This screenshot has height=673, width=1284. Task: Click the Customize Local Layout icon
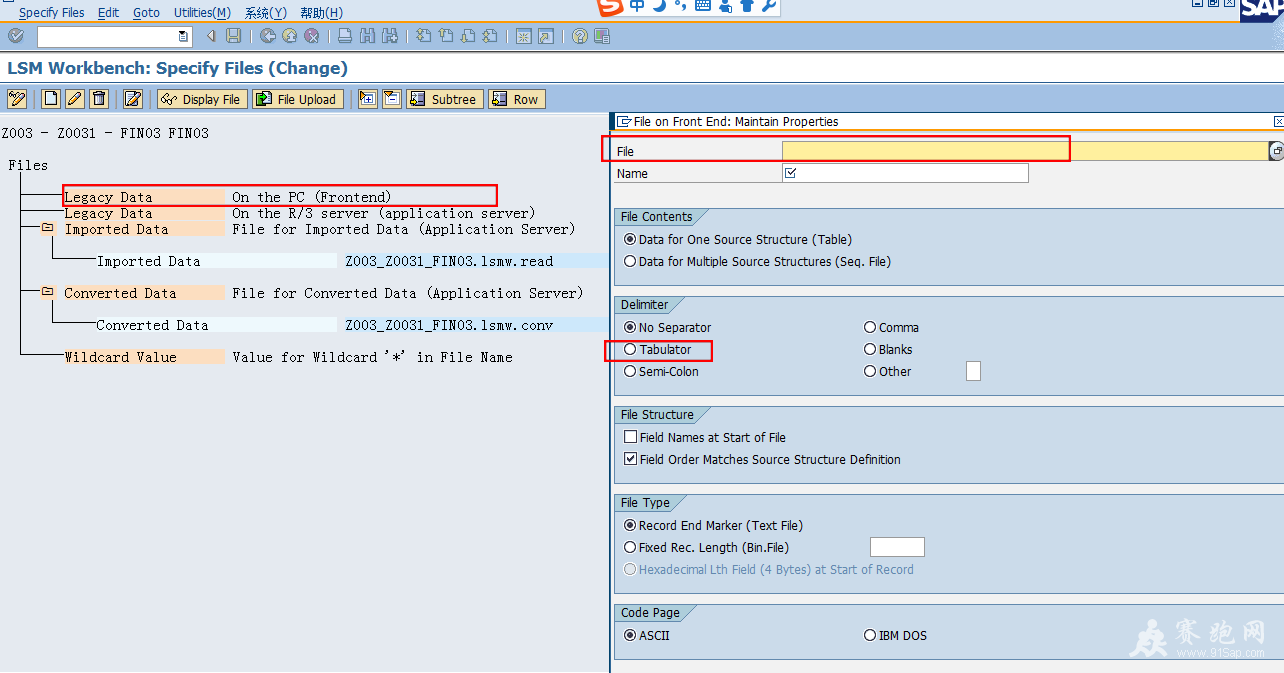click(602, 36)
